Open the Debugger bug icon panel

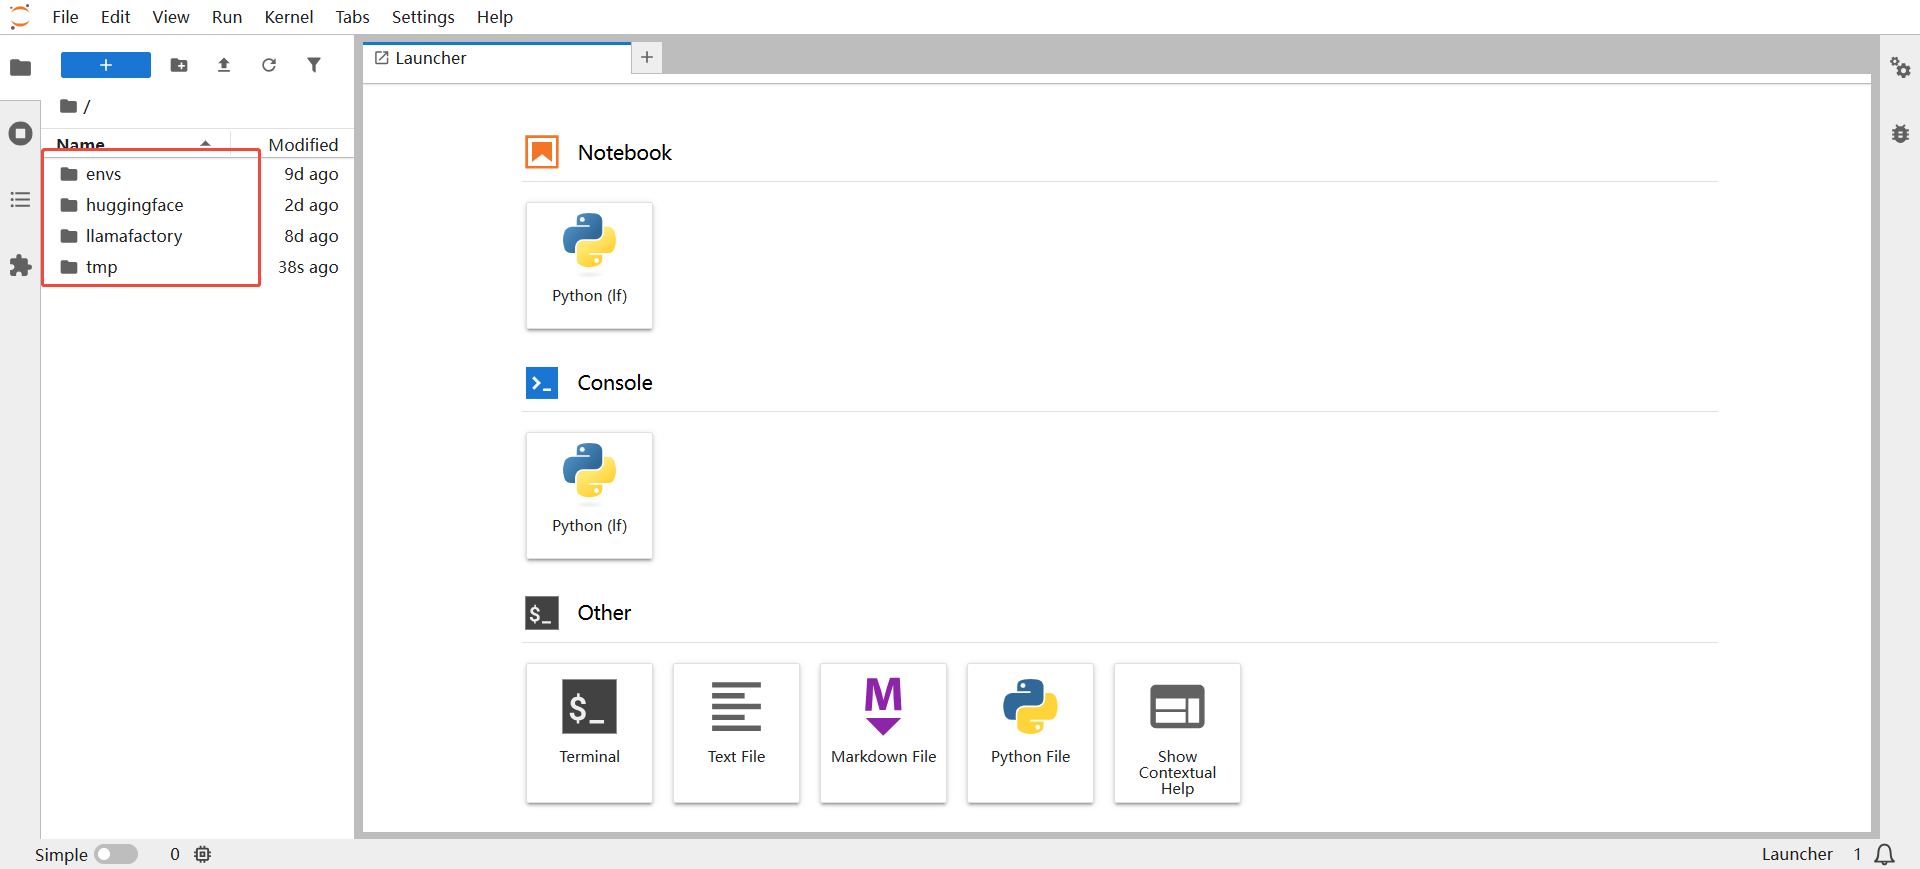coord(1900,134)
